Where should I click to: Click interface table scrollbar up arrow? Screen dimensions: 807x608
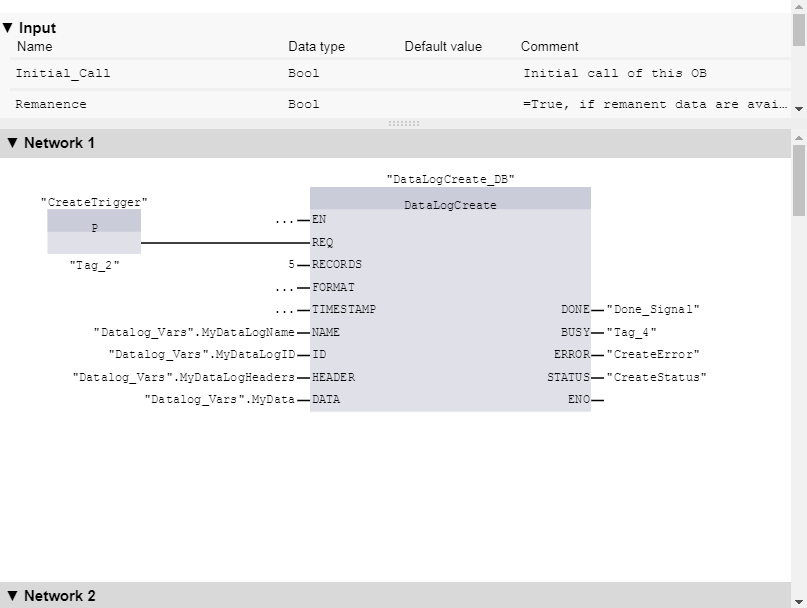point(799,6)
